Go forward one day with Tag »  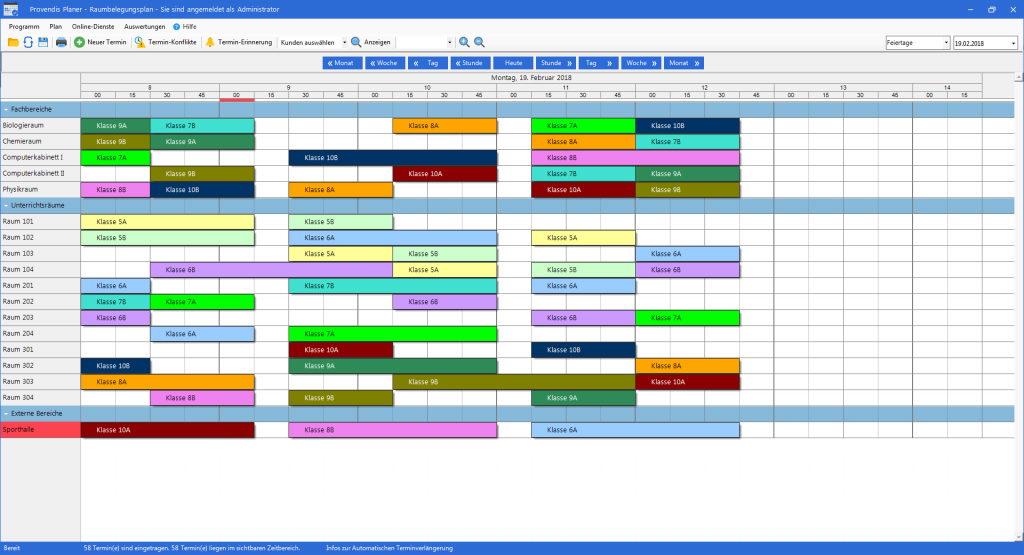pyautogui.click(x=598, y=63)
